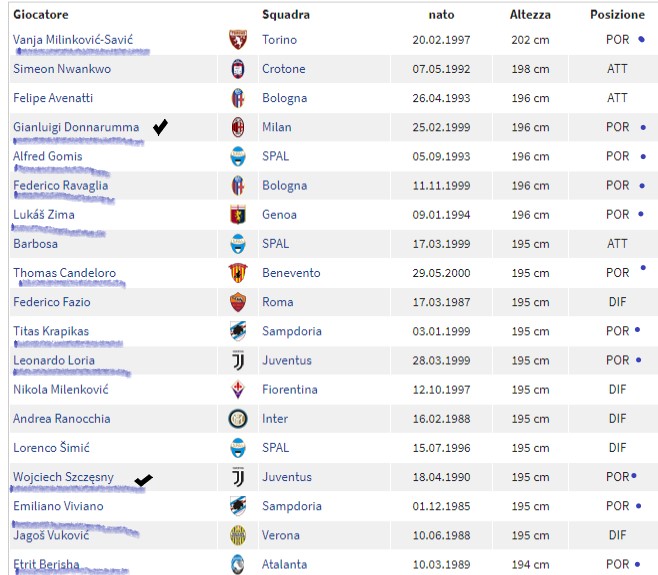Click the Milan club crest icon
The width and height of the screenshot is (658, 575).
(x=238, y=127)
